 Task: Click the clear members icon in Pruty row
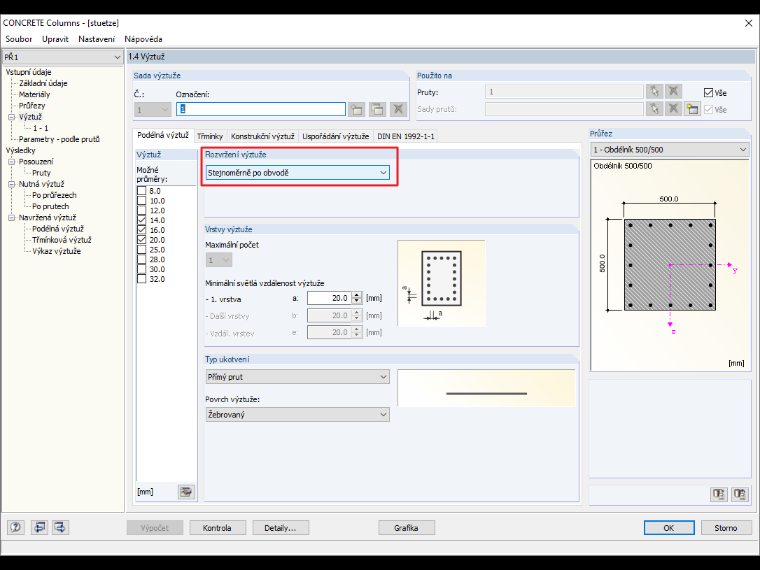(673, 92)
